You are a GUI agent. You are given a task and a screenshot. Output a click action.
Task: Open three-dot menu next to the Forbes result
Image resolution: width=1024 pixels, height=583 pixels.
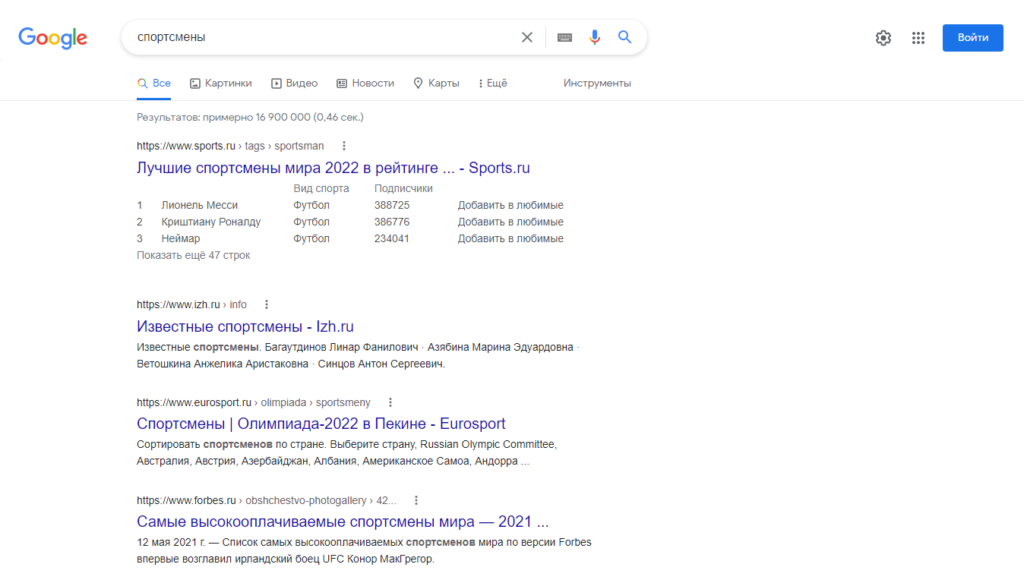417,499
